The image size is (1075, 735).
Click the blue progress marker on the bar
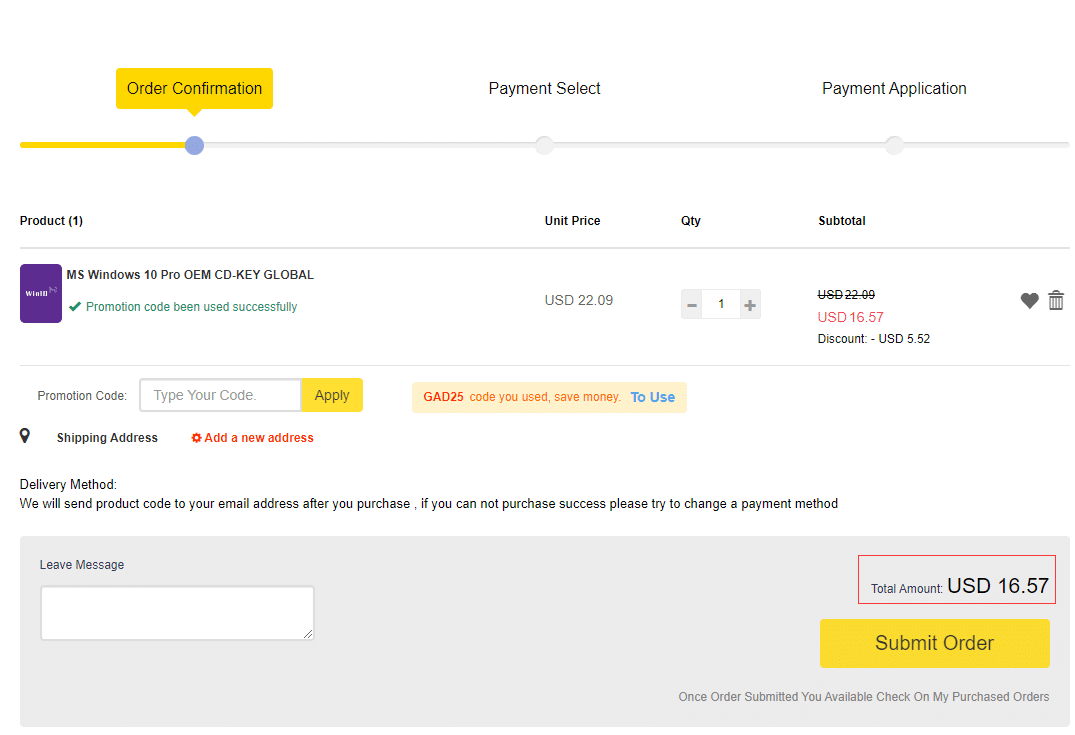(x=194, y=145)
